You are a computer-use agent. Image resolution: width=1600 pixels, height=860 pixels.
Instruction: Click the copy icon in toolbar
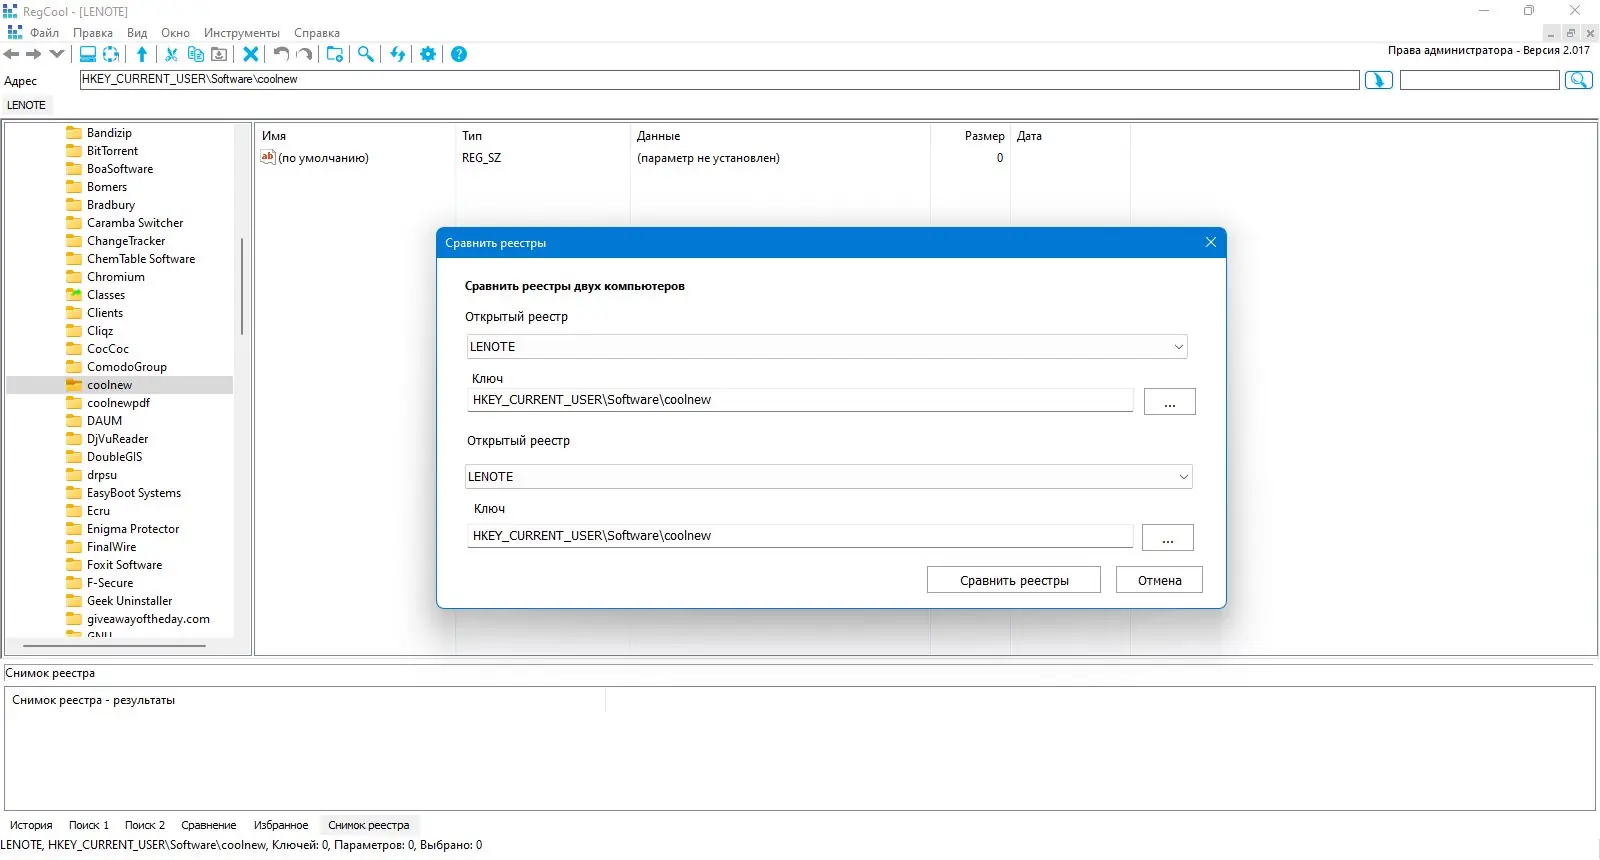click(x=196, y=54)
